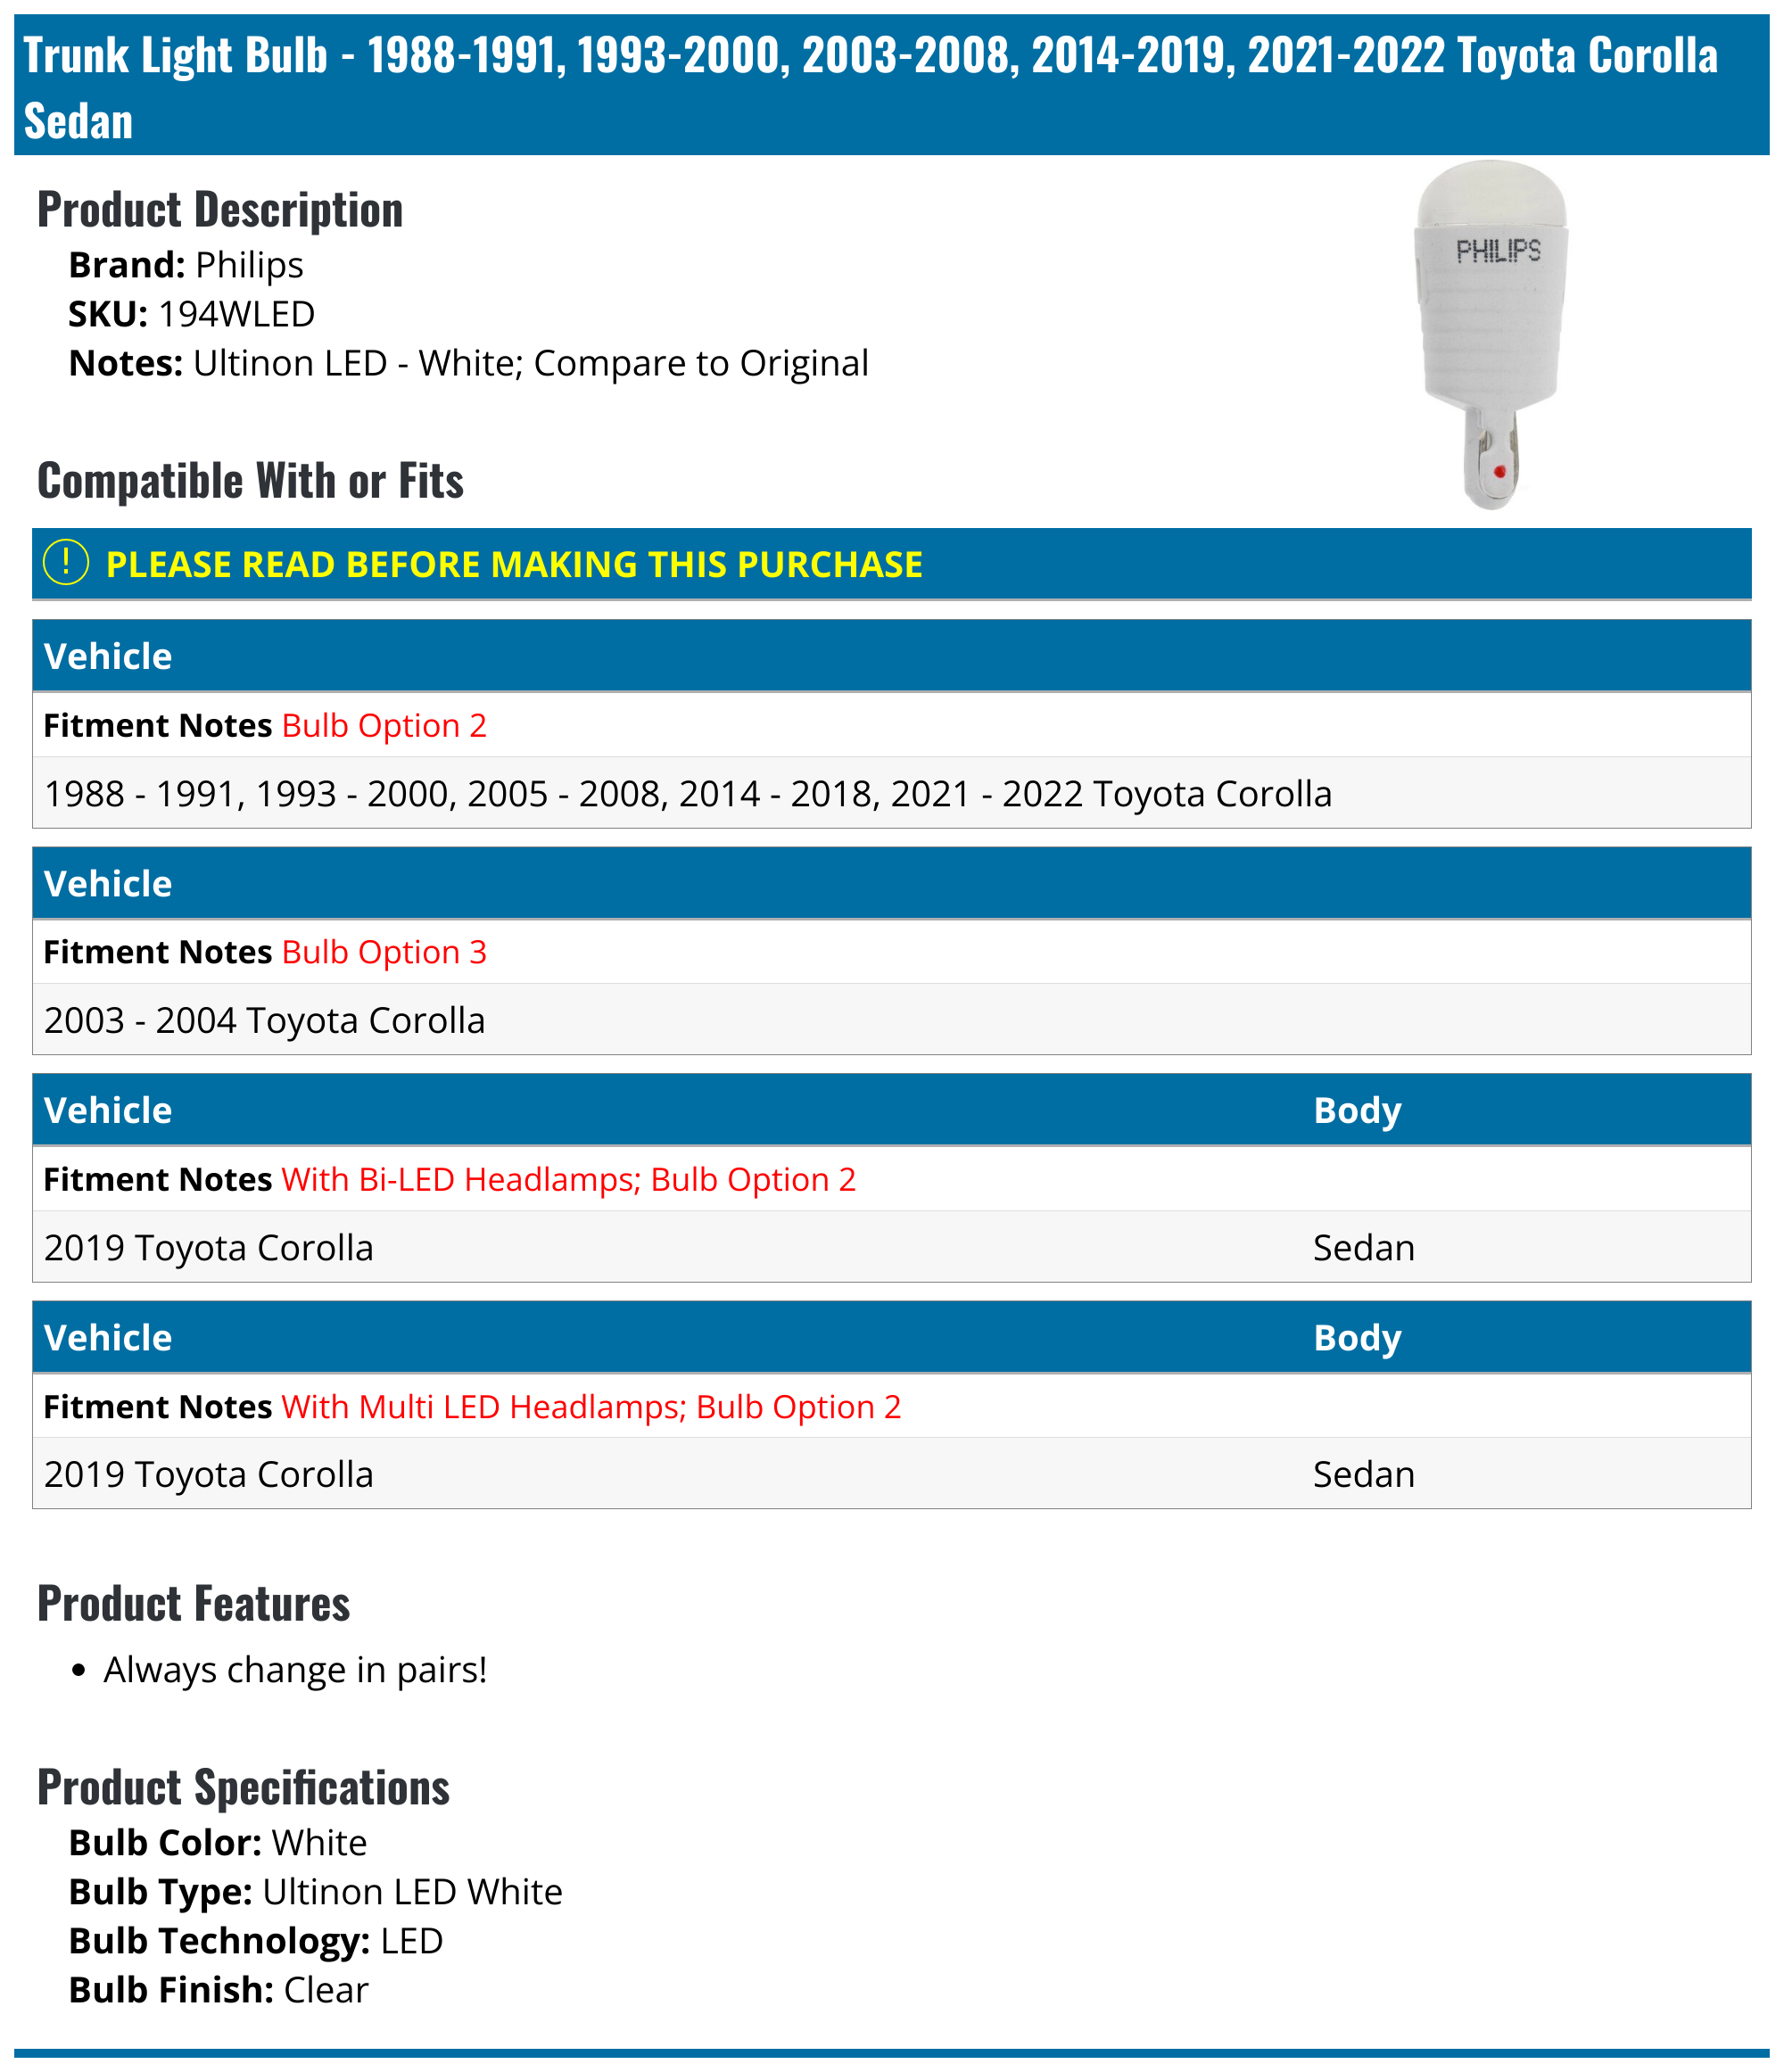Click the Bulb Technology: LED specification
The width and height of the screenshot is (1784, 2072).
pos(256,1941)
